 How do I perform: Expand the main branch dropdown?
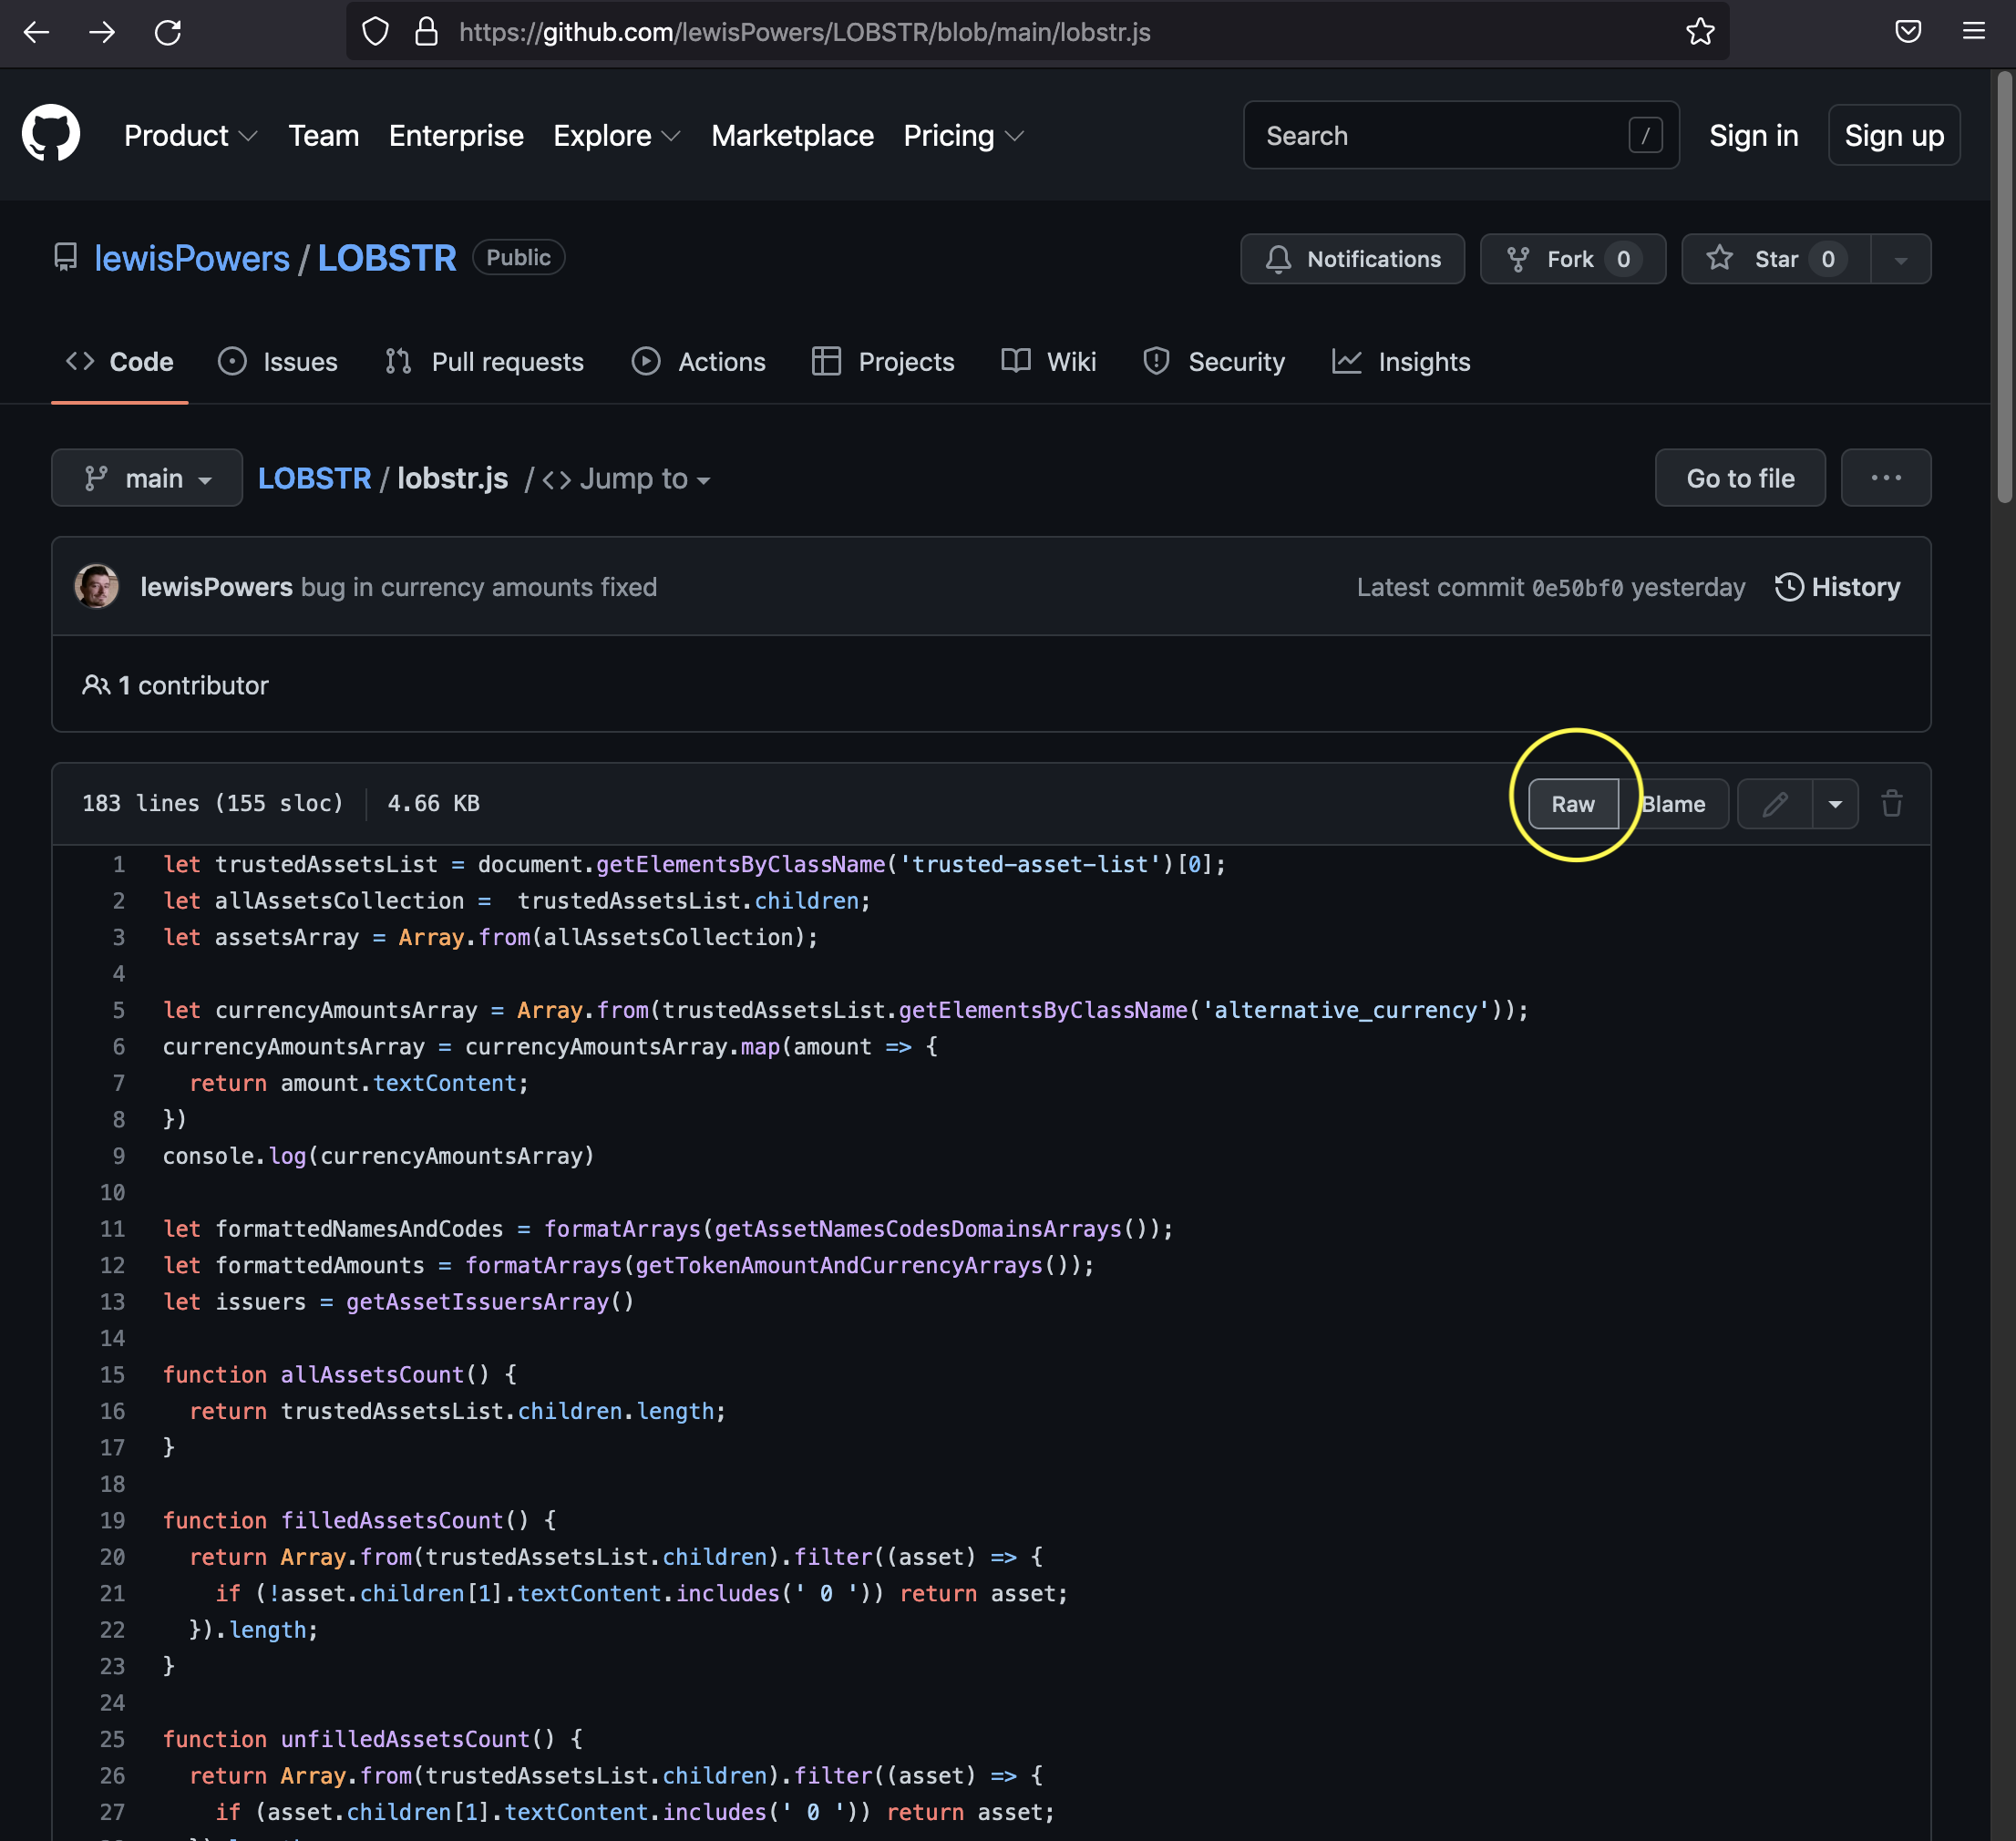pyautogui.click(x=147, y=478)
